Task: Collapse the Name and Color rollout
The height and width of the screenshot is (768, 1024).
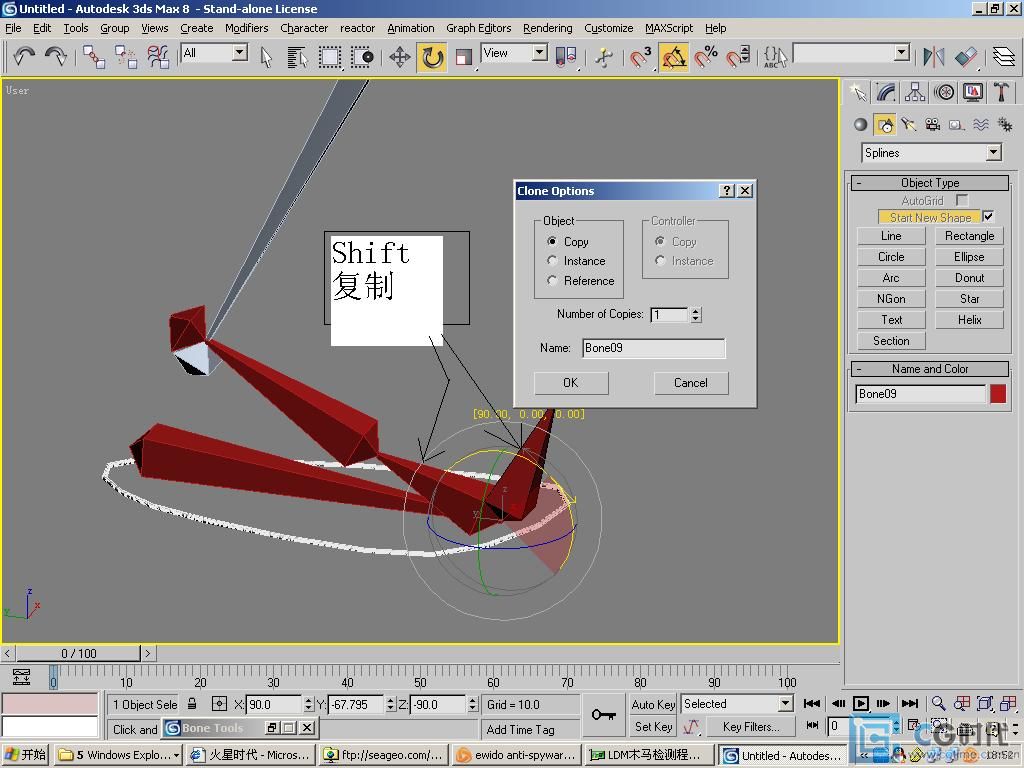Action: (x=931, y=369)
